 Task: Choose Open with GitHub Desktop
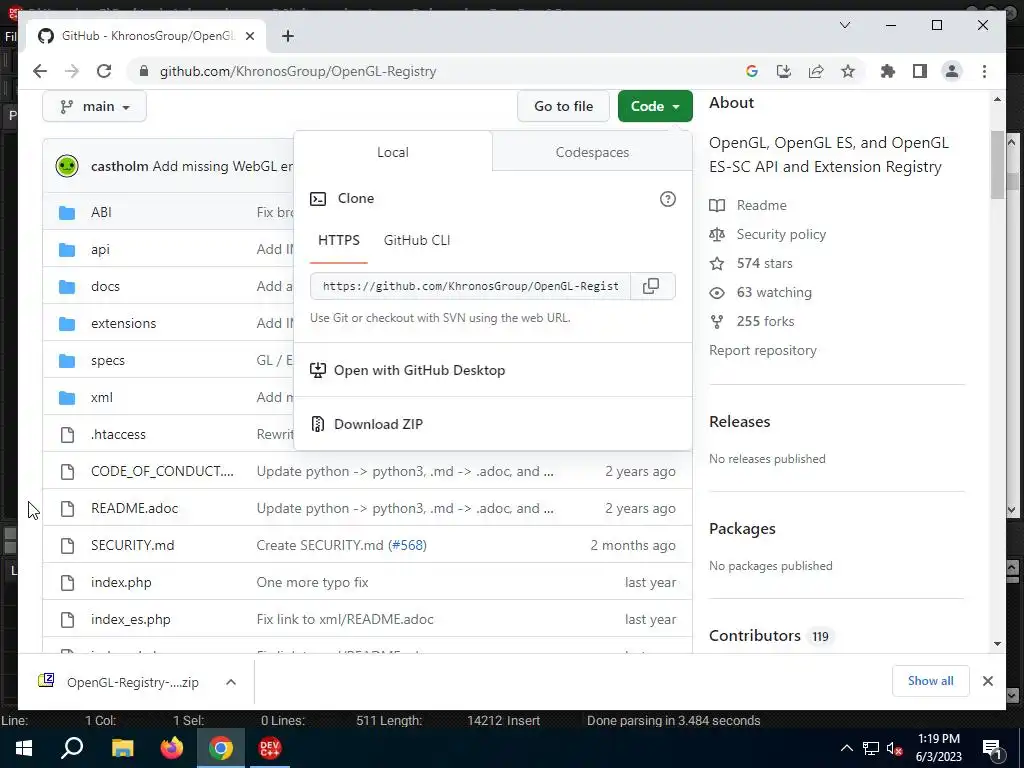click(419, 370)
